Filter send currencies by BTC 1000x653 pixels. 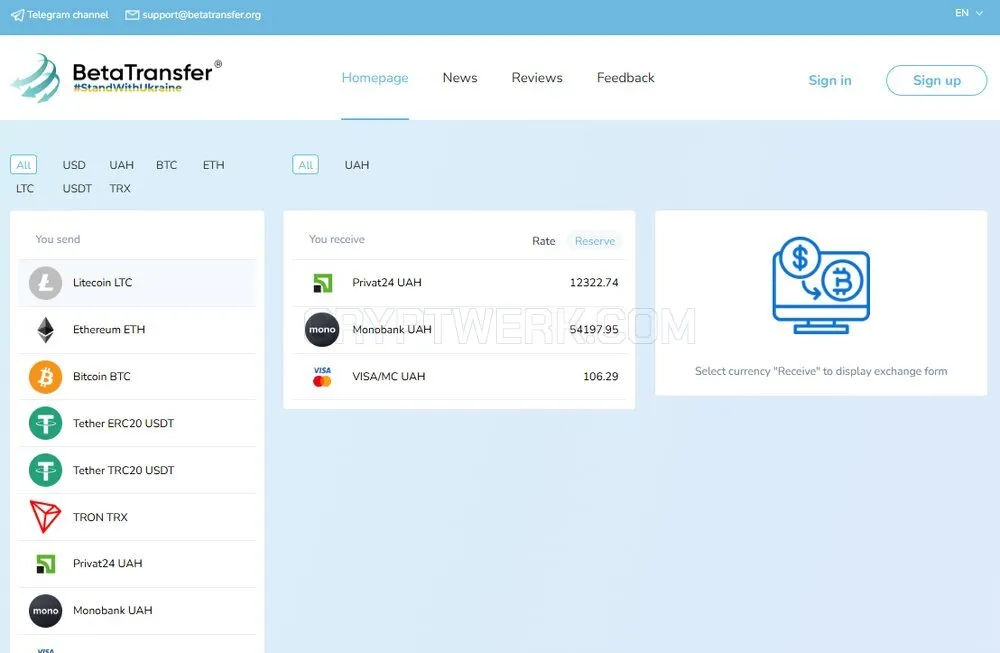click(x=166, y=165)
